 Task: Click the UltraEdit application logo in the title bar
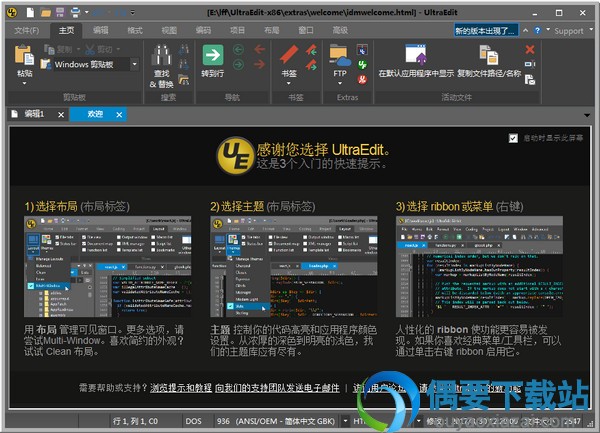tap(12, 13)
